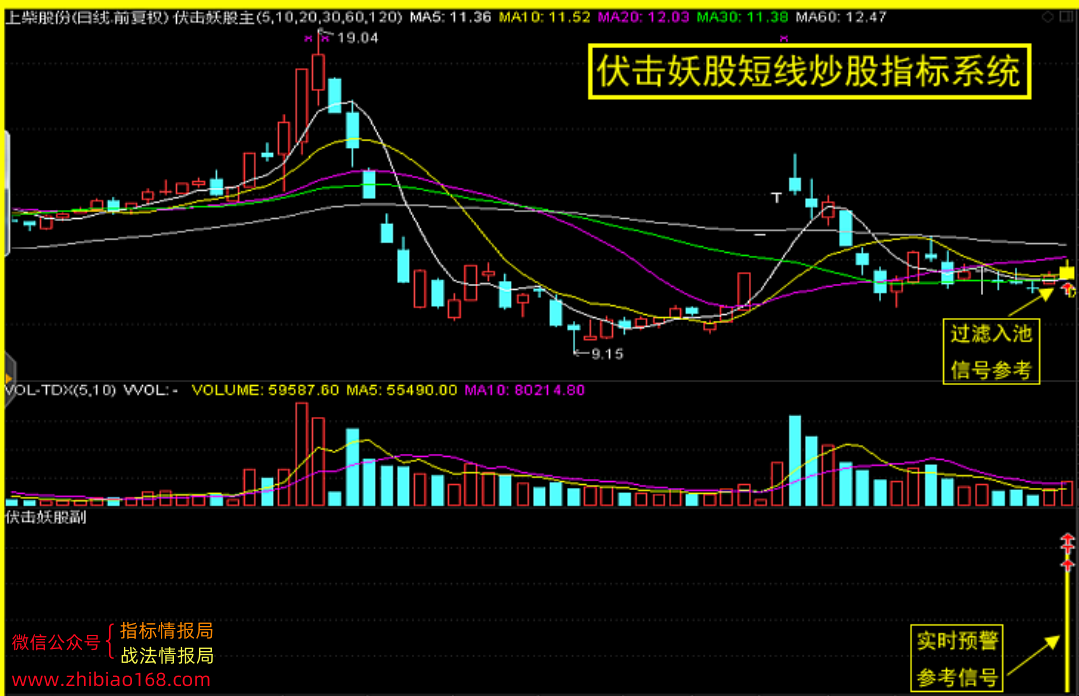Screen dimensions: 1079x696
Task: Open the 伏击妖股主(5,10,20,30,60,120) indicator parameters
Action: pos(288,17)
